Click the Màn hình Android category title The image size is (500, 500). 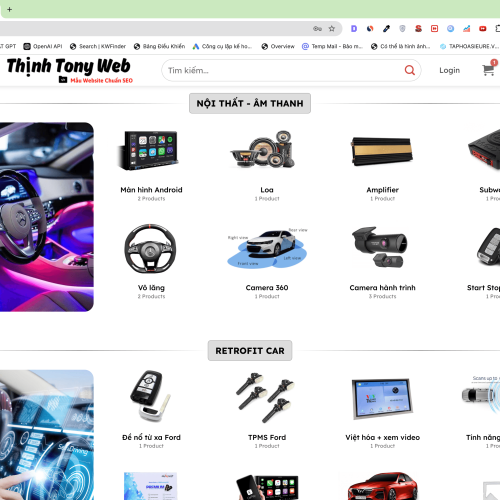[151, 190]
